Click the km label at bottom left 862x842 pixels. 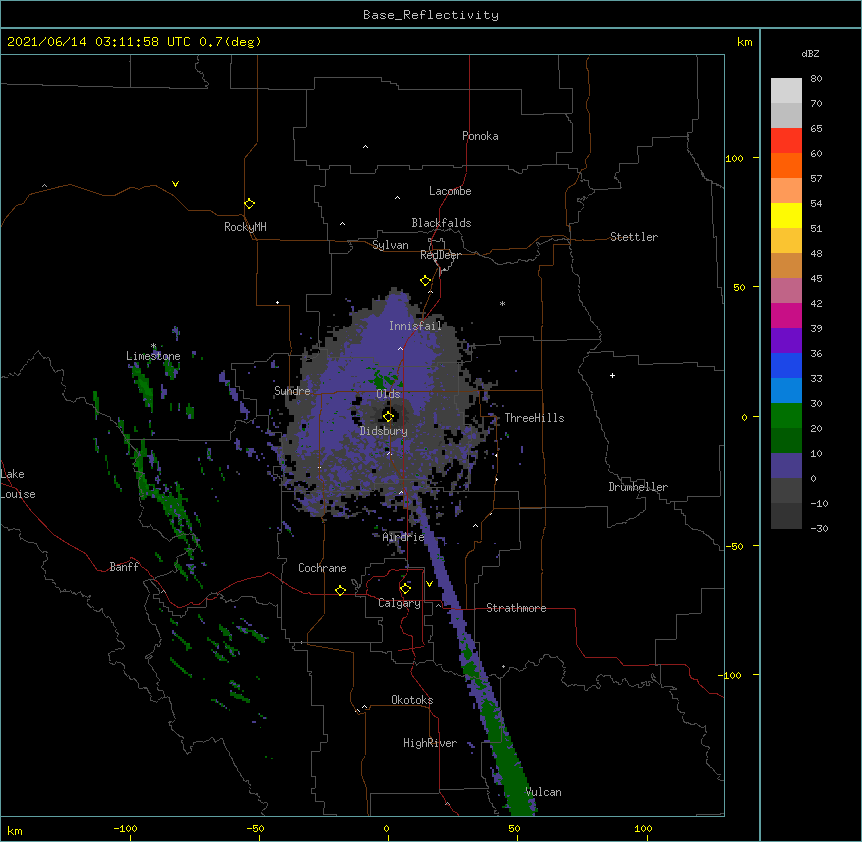coord(15,831)
